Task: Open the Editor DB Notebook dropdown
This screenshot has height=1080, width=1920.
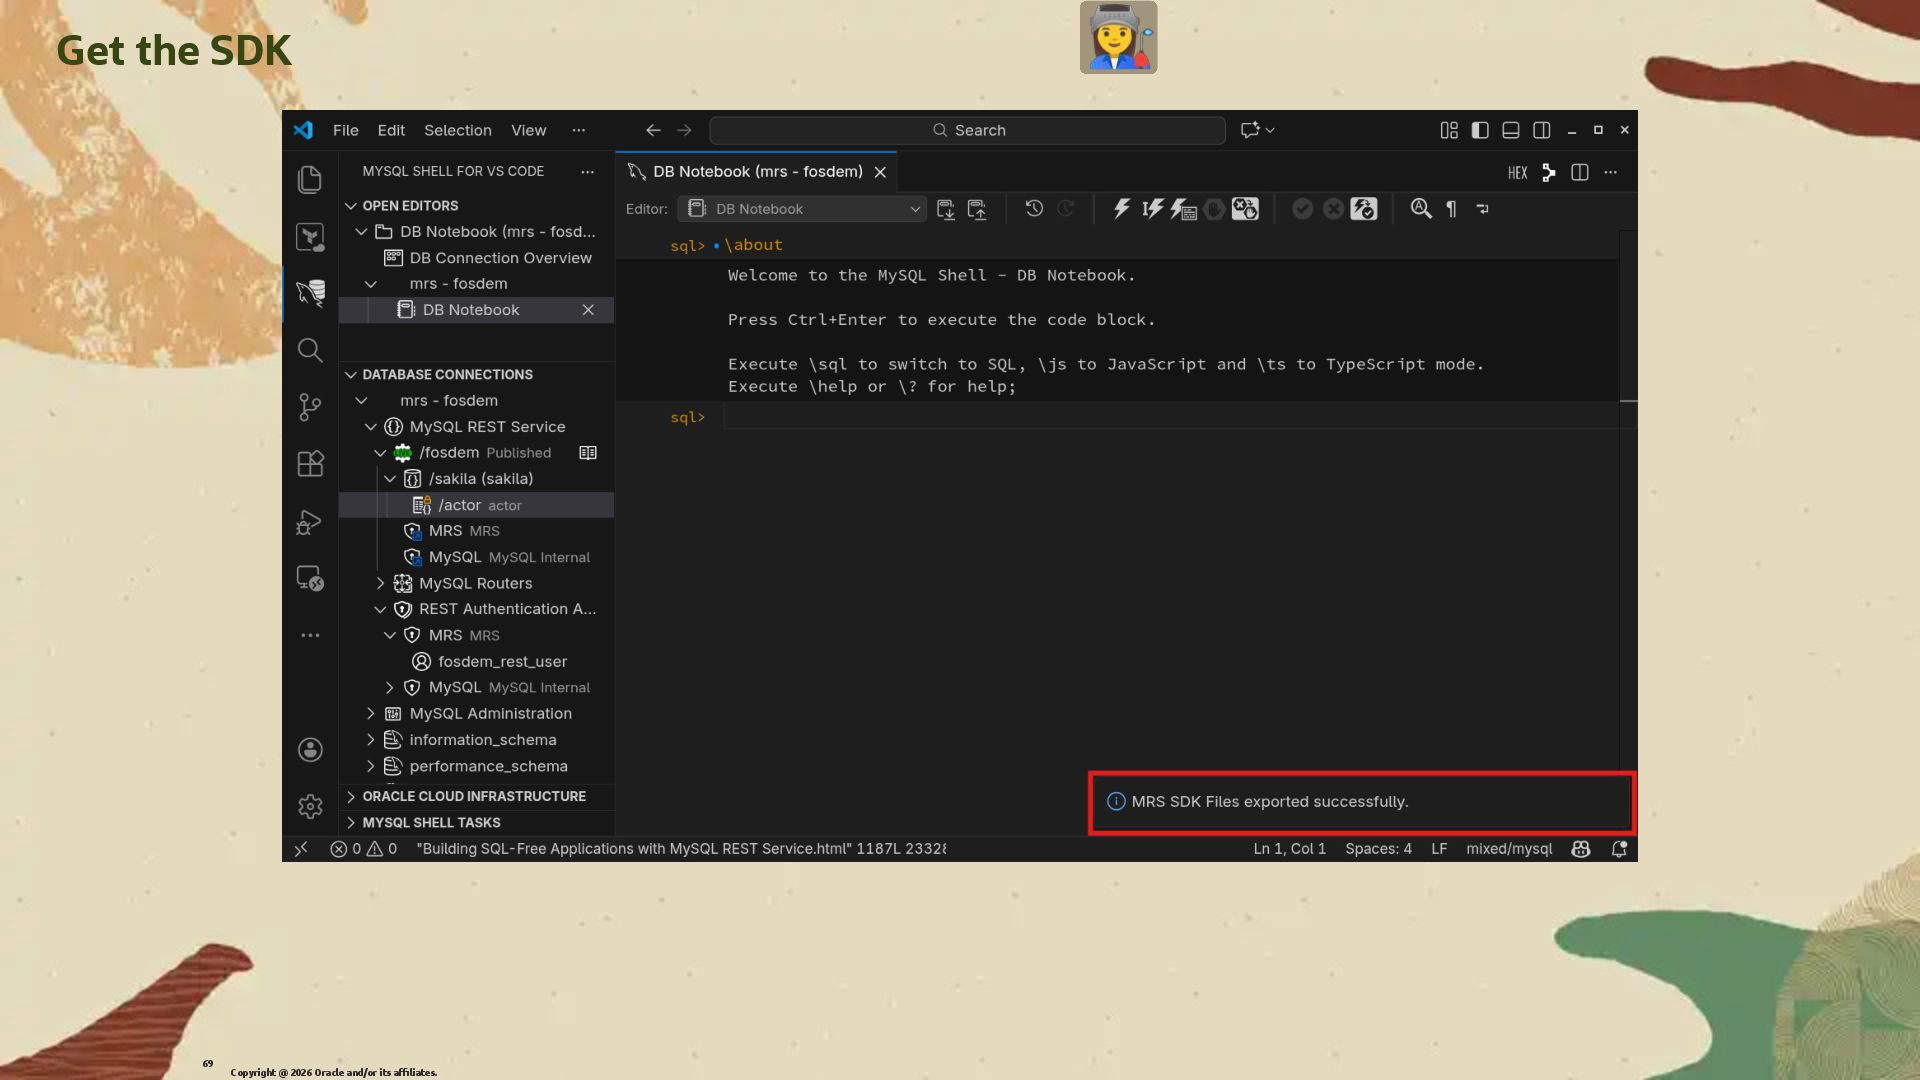Action: pyautogui.click(x=802, y=209)
